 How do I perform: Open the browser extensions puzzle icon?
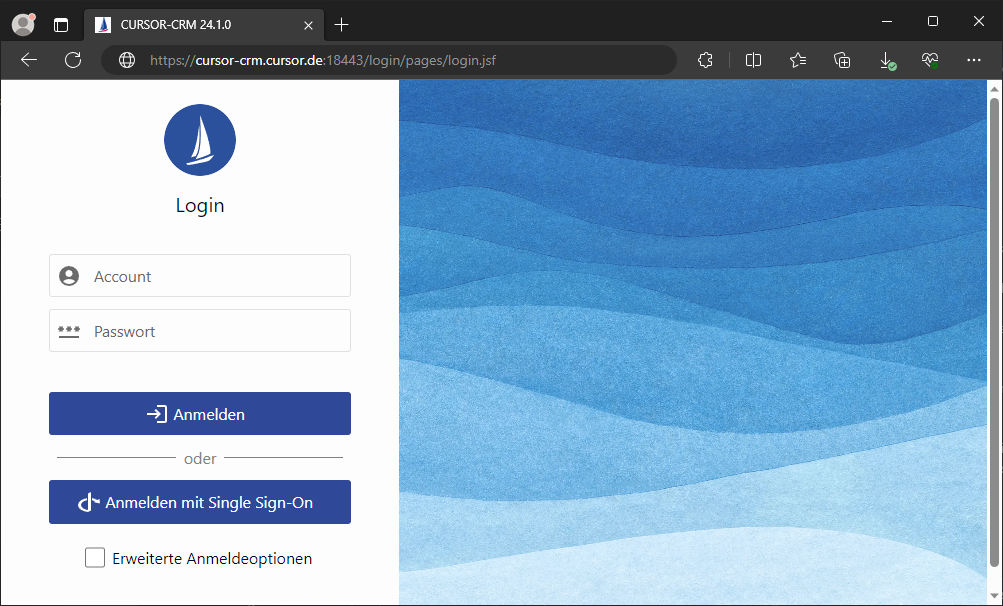[x=705, y=60]
